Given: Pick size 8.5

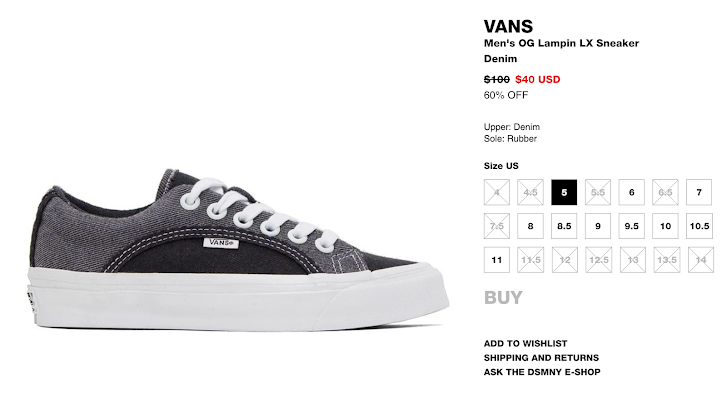Looking at the screenshot, I should [564, 226].
